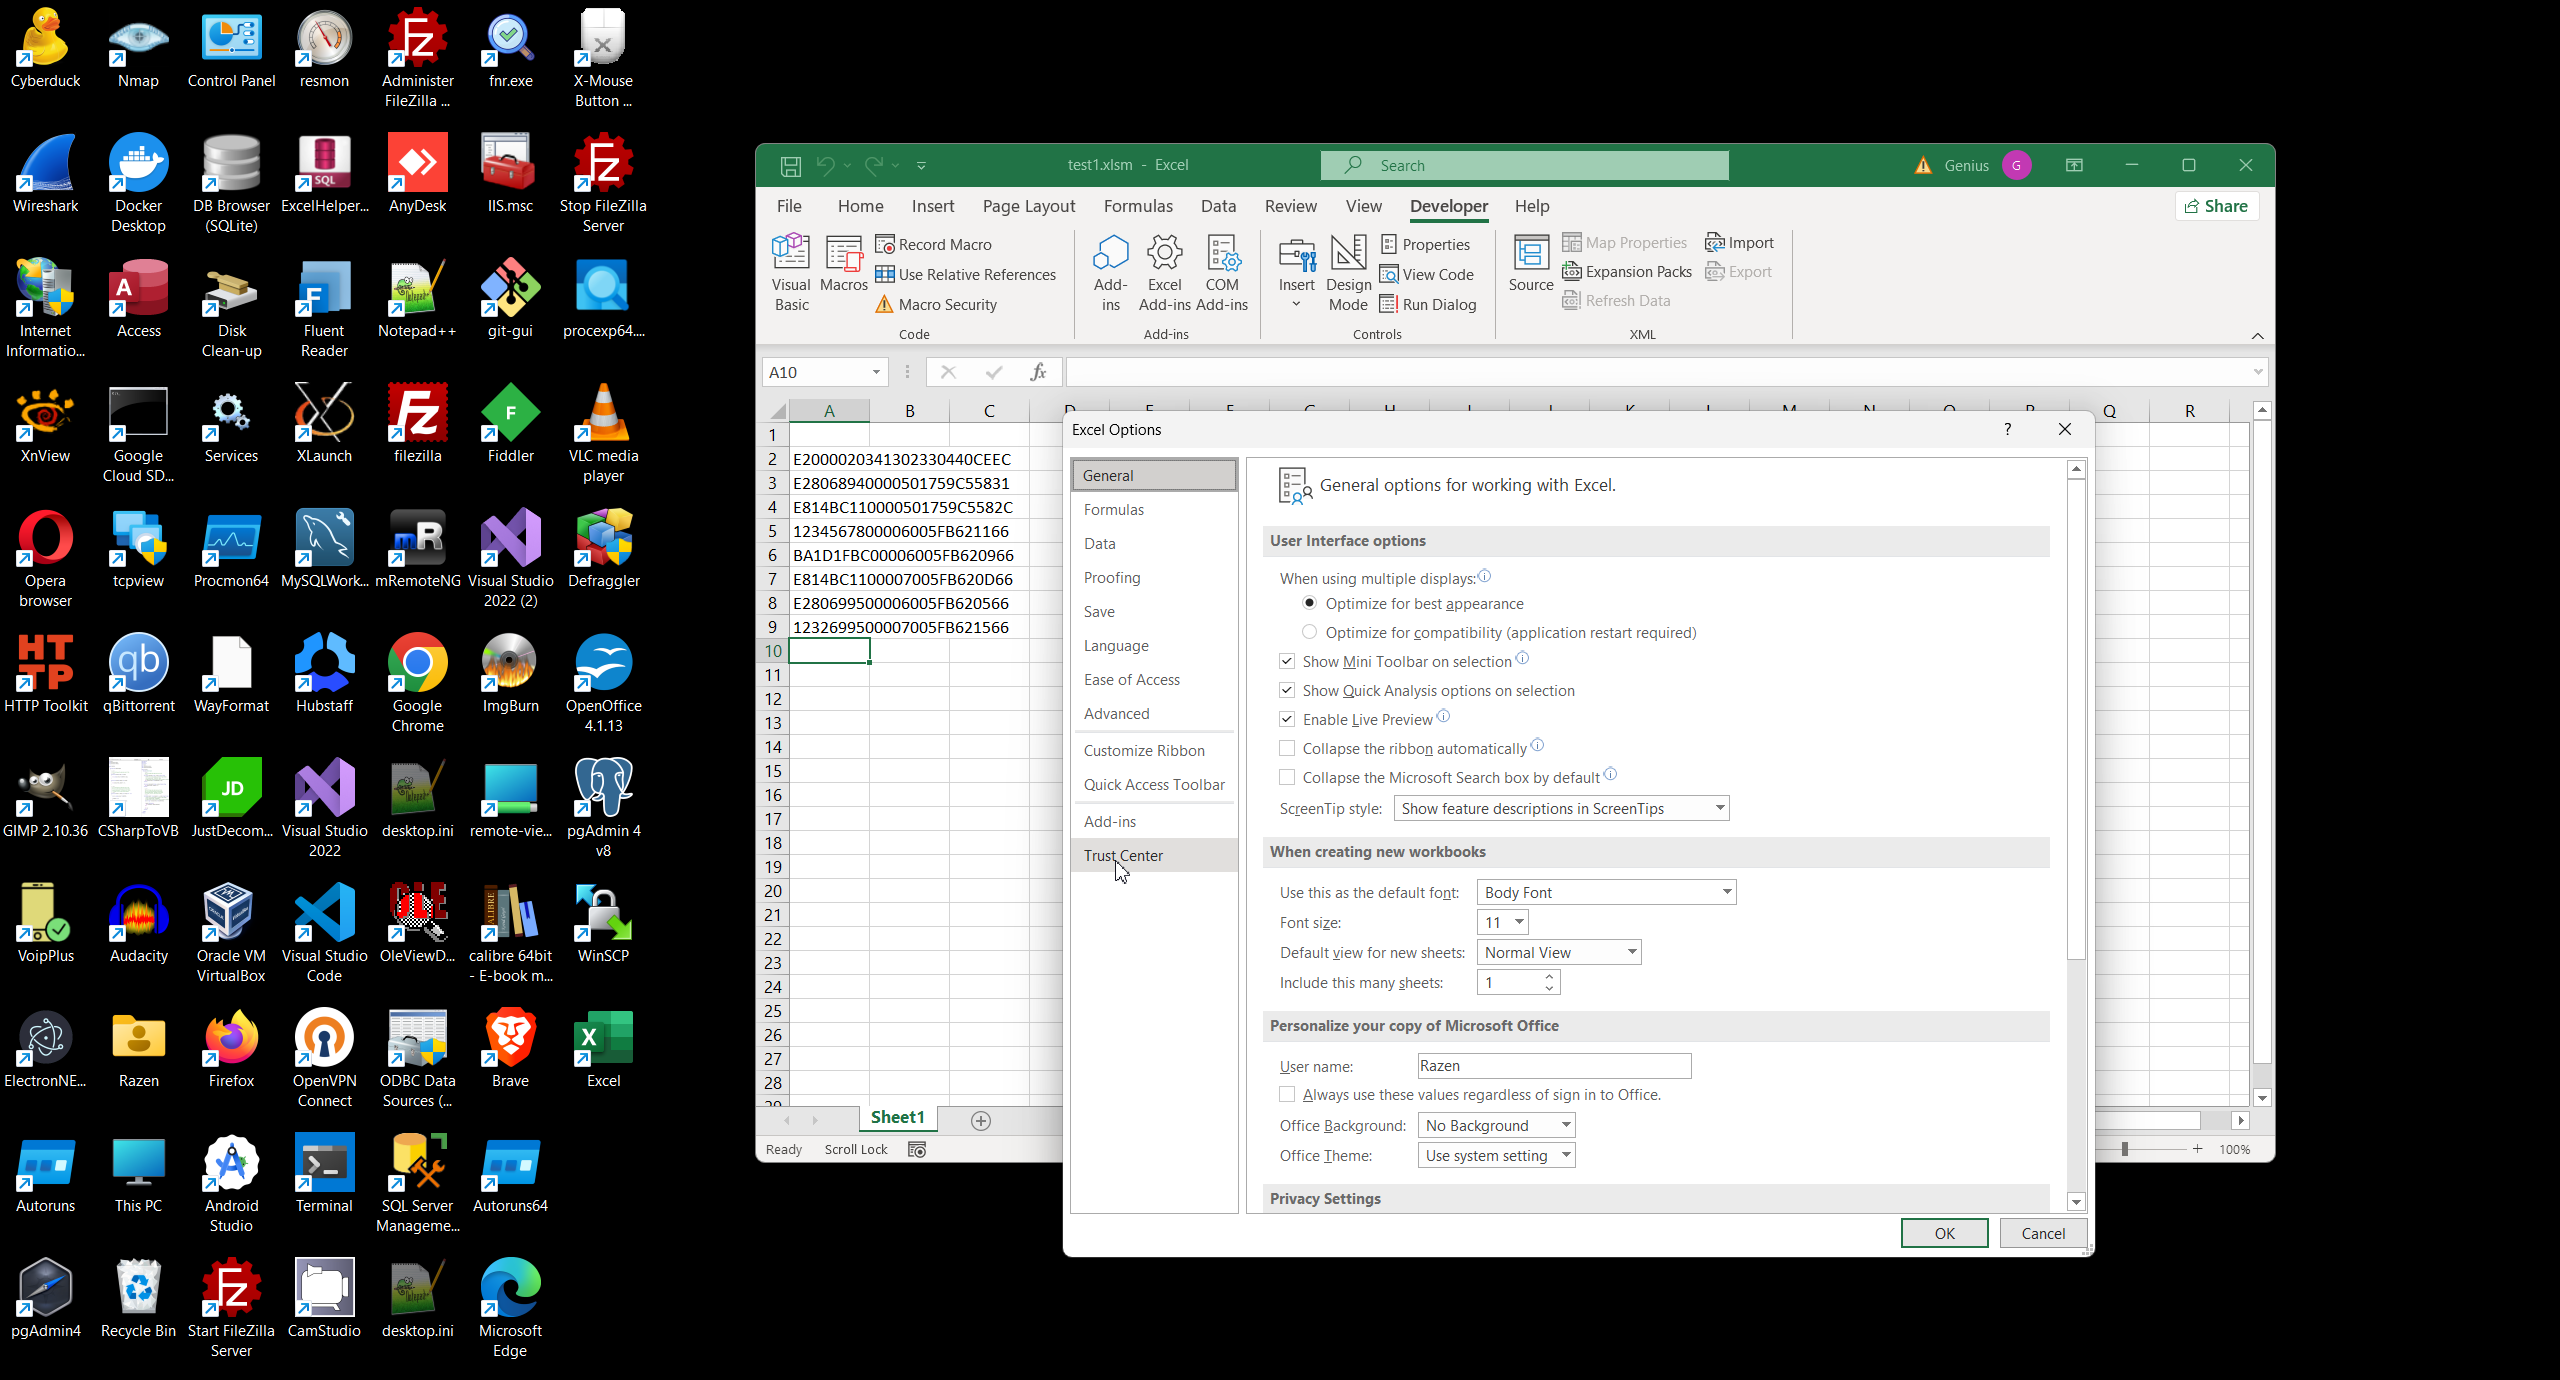Open the default font Body Font dropdown
This screenshot has height=1380, width=2560.
(x=1606, y=892)
